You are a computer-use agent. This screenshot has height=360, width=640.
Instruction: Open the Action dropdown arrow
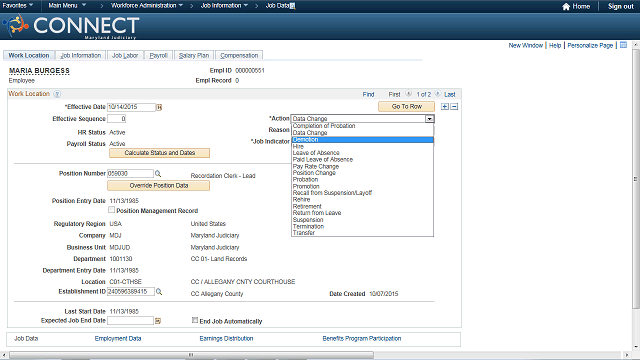429,119
